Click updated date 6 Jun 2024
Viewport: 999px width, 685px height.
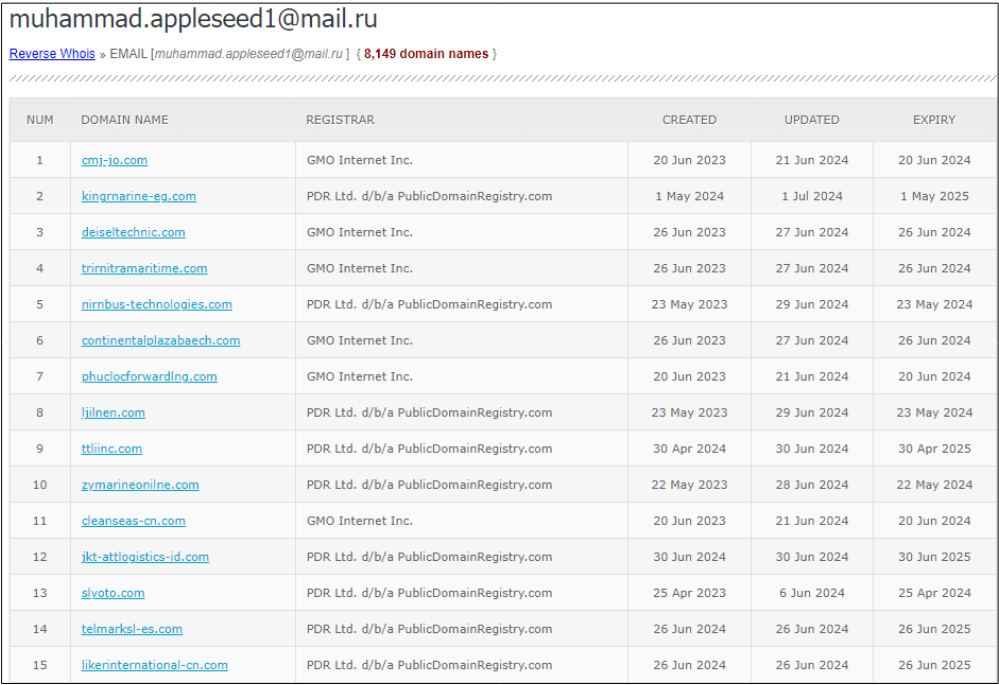click(812, 593)
